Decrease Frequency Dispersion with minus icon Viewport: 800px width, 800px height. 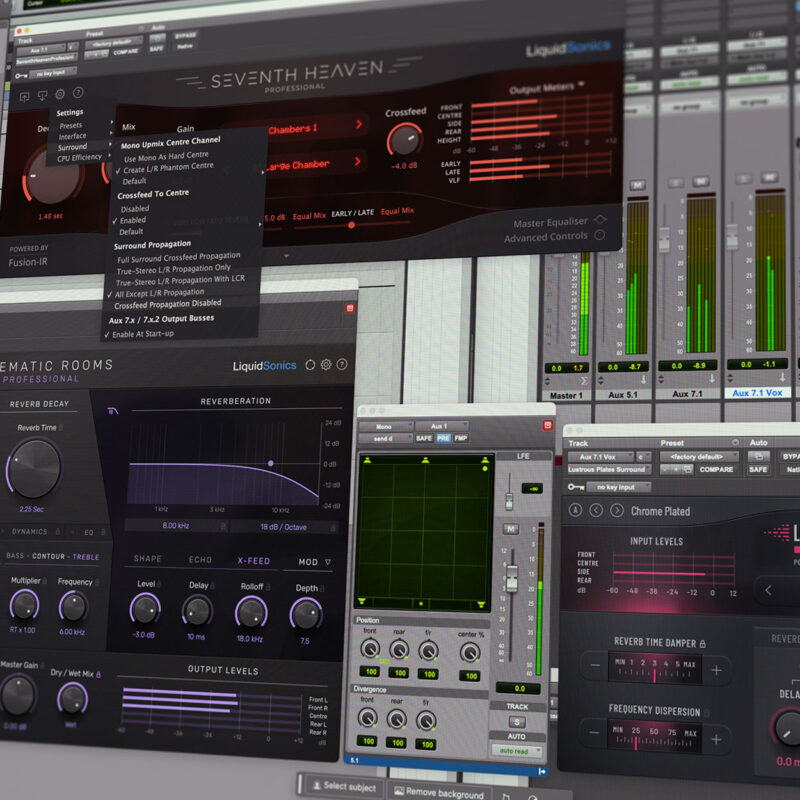tap(594, 732)
